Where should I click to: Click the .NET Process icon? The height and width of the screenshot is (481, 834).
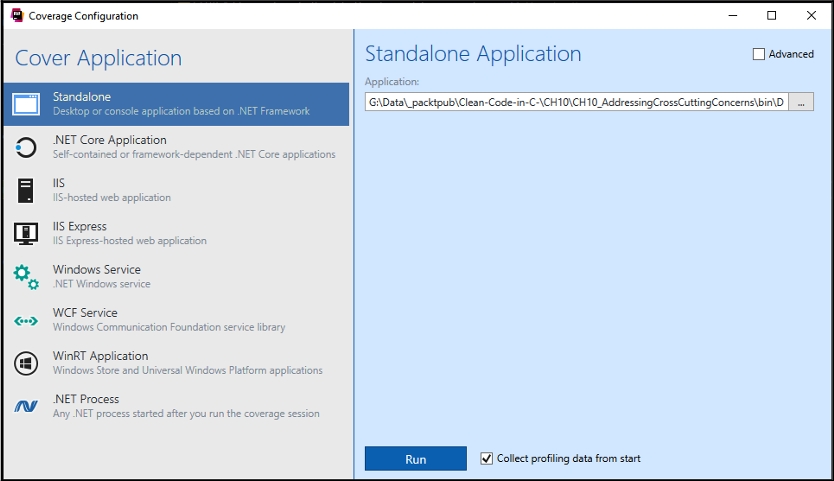(x=26, y=406)
